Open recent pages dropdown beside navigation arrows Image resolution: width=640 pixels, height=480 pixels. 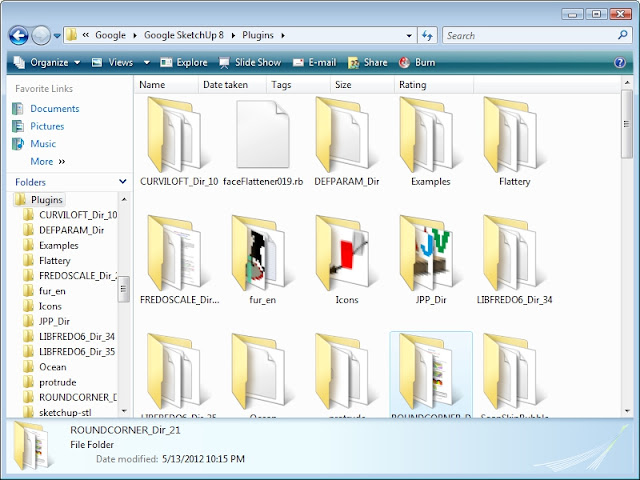coord(57,36)
